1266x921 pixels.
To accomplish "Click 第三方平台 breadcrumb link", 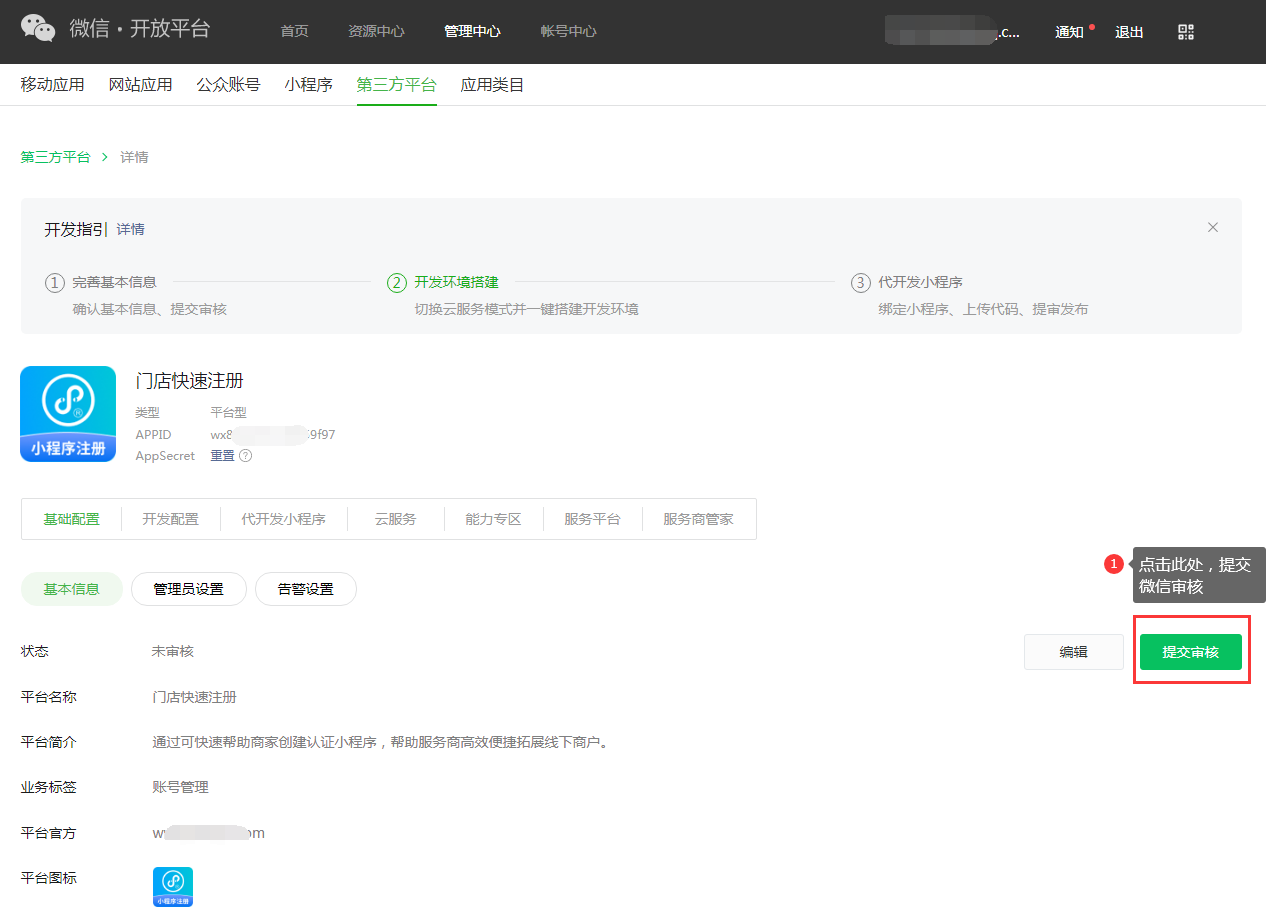I will click(55, 157).
